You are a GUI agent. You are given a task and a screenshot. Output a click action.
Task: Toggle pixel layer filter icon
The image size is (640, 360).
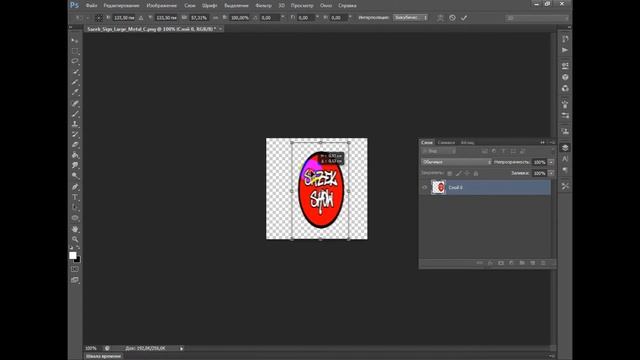pyautogui.click(x=484, y=151)
